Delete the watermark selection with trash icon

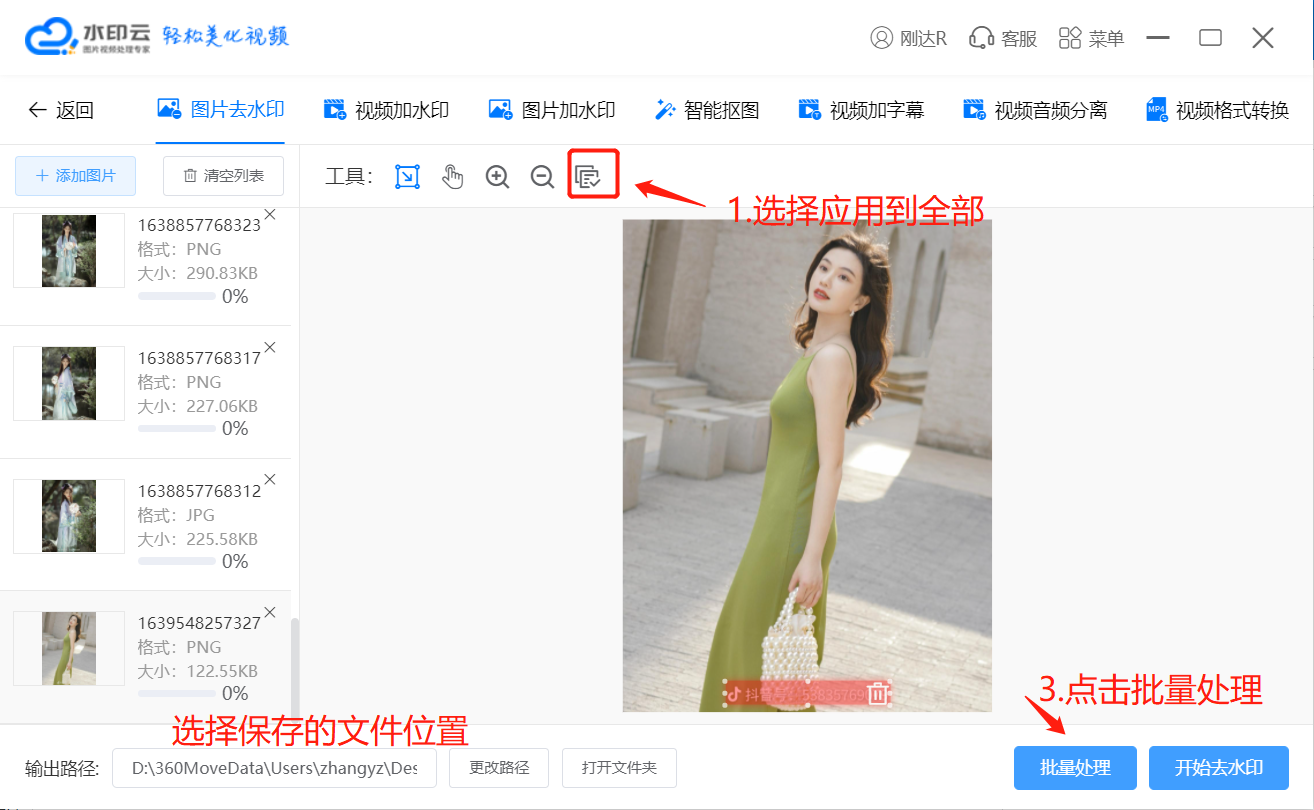pos(877,693)
